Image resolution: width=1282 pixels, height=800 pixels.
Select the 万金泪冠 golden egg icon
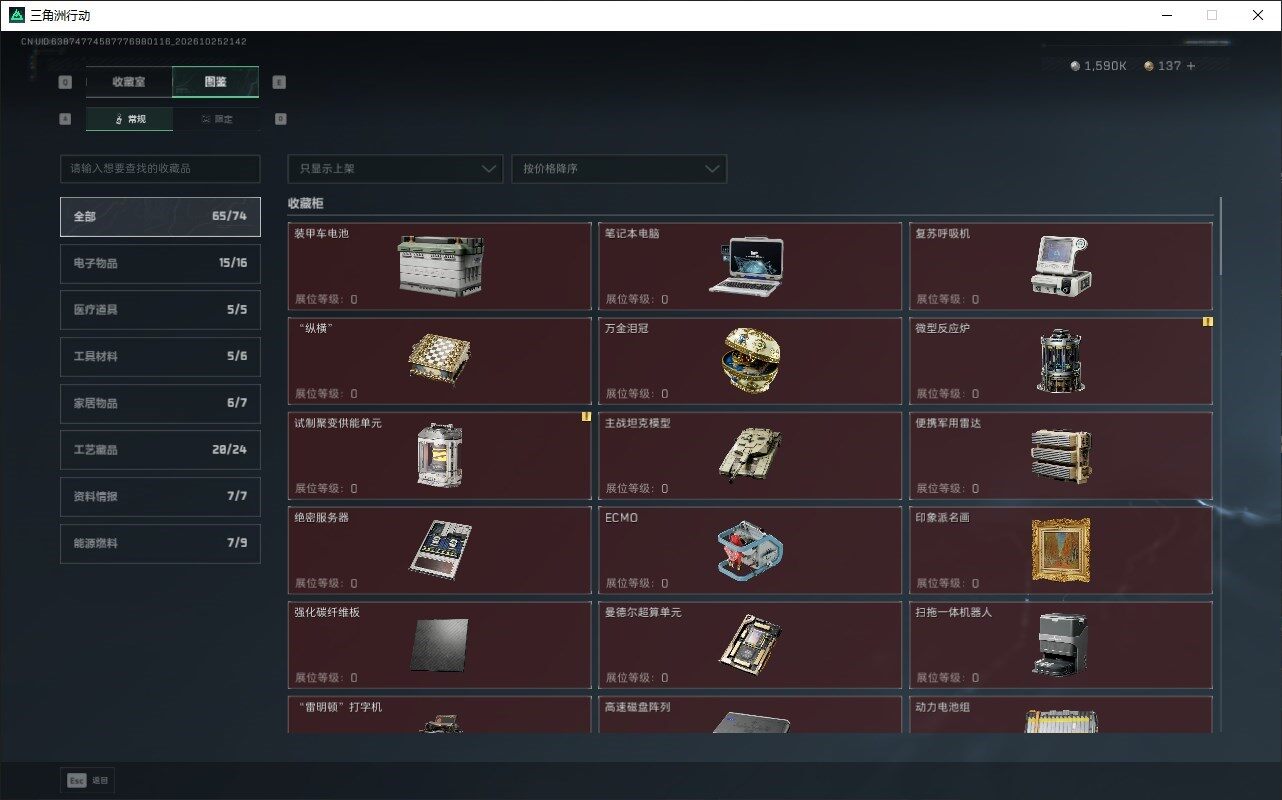click(751, 360)
